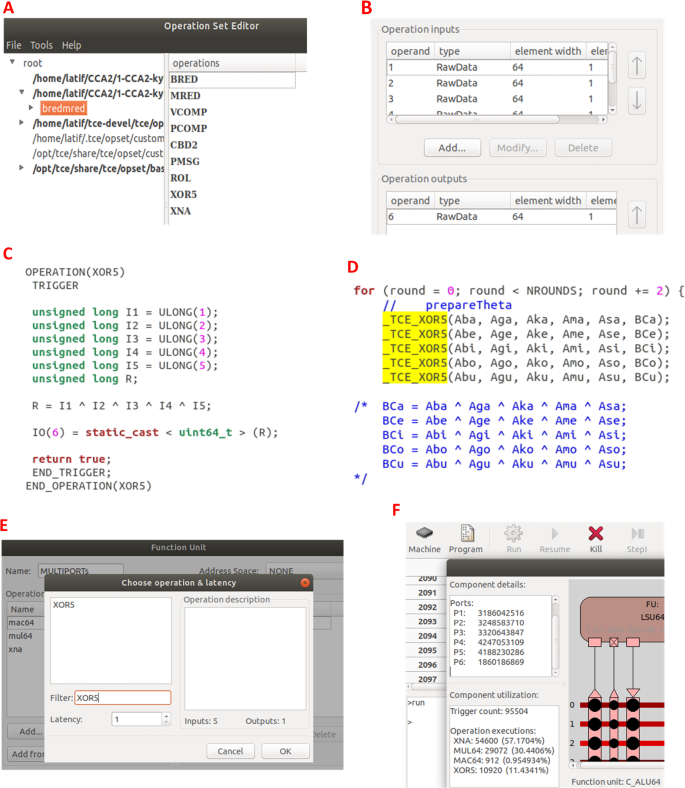Viewport: 685px width, 788px height.
Task: Click the P1: 3186042516 port entry
Action: (488, 613)
